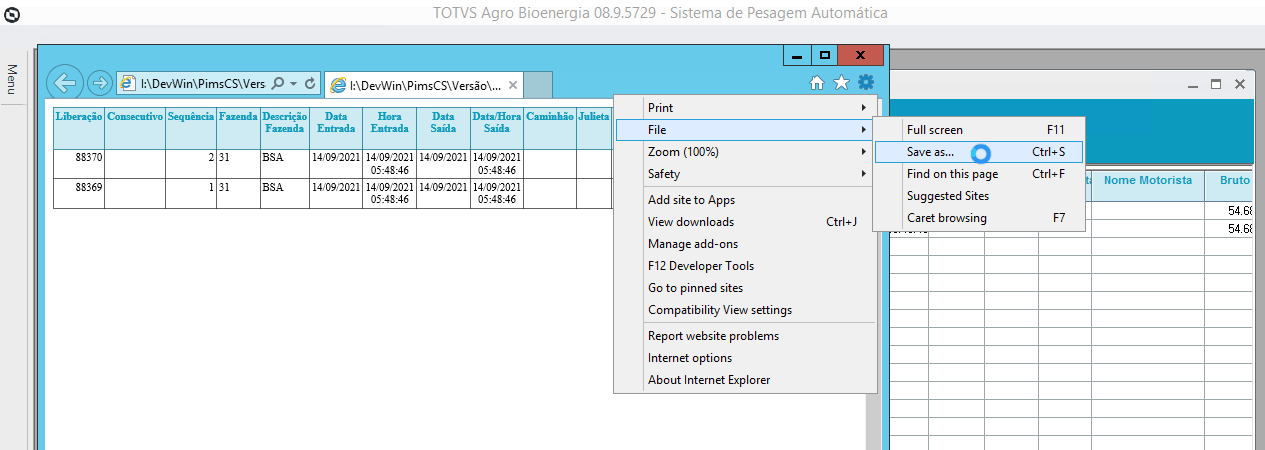
Task: Open Compatibility View settings
Action: pyautogui.click(x=745, y=310)
